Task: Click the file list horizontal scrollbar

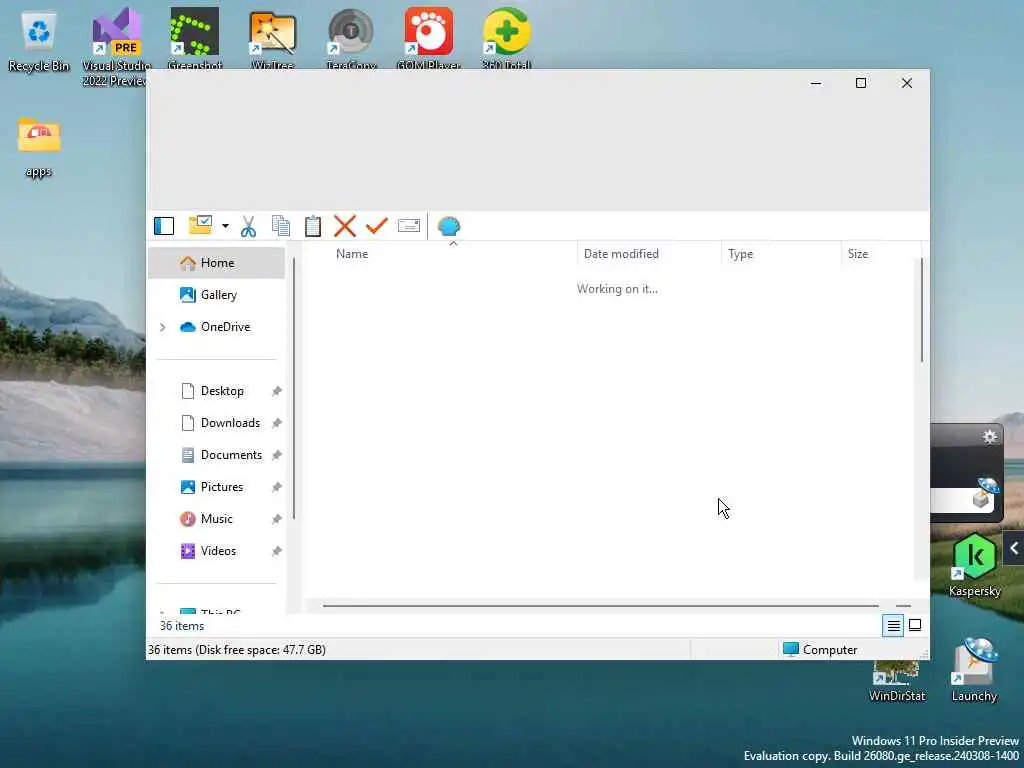Action: pyautogui.click(x=600, y=605)
